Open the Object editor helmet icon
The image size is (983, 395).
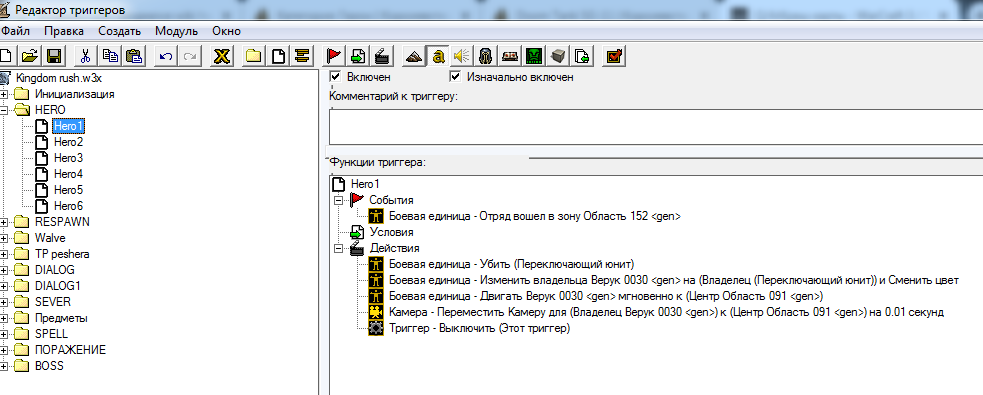click(x=486, y=56)
